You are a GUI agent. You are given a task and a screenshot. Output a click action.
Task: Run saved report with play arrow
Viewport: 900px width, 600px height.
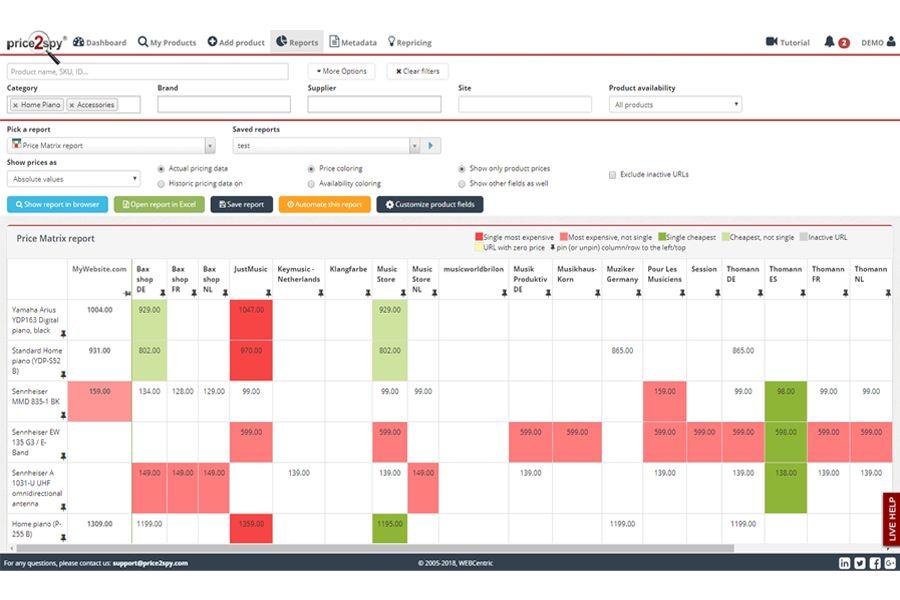point(430,146)
